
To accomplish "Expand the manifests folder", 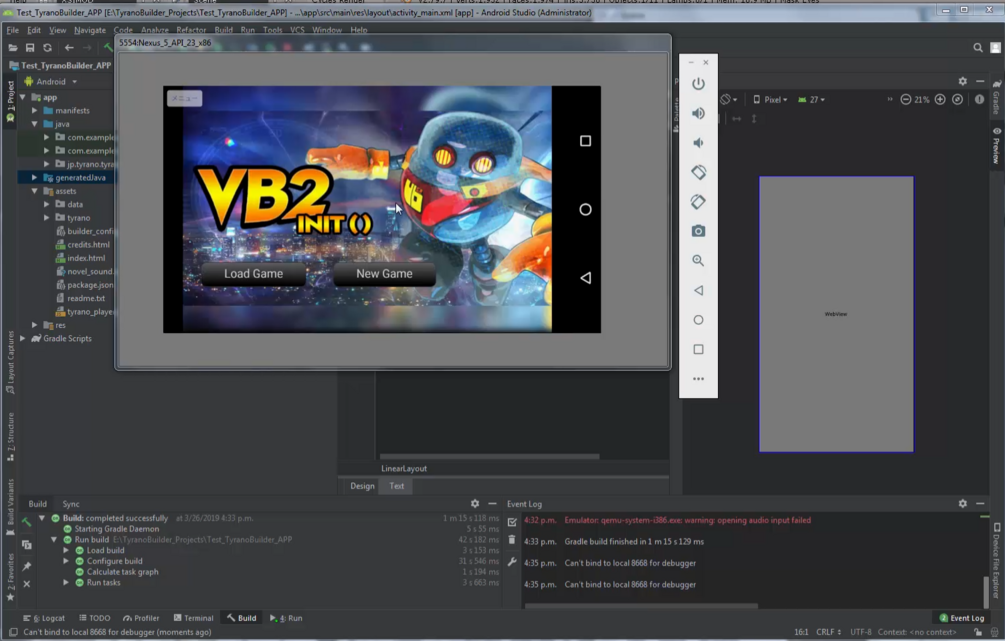I will pyautogui.click(x=35, y=111).
